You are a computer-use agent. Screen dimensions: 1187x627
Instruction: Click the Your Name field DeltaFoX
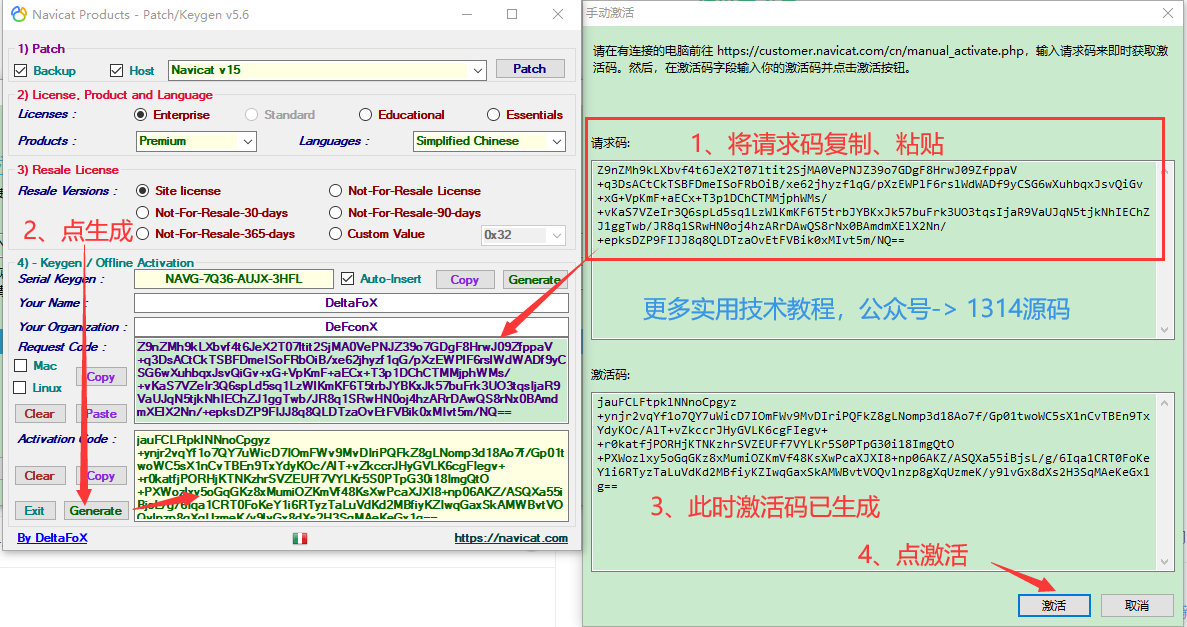pos(351,303)
